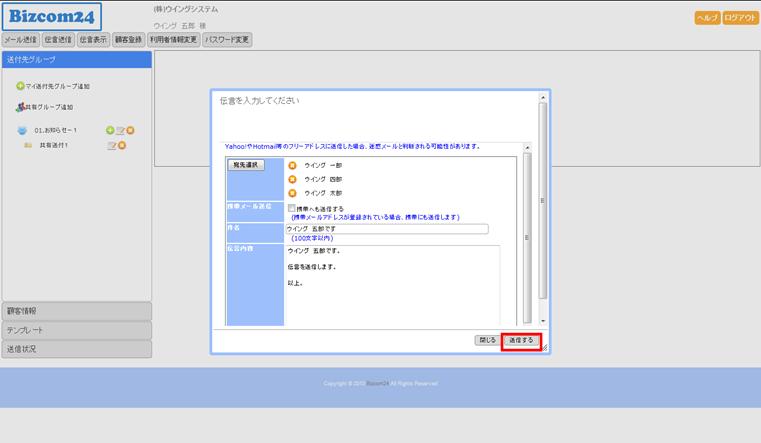Delete the 01.お知らせ-1 group with orange icon
Image resolution: width=761 pixels, height=443 pixels.
click(x=130, y=131)
